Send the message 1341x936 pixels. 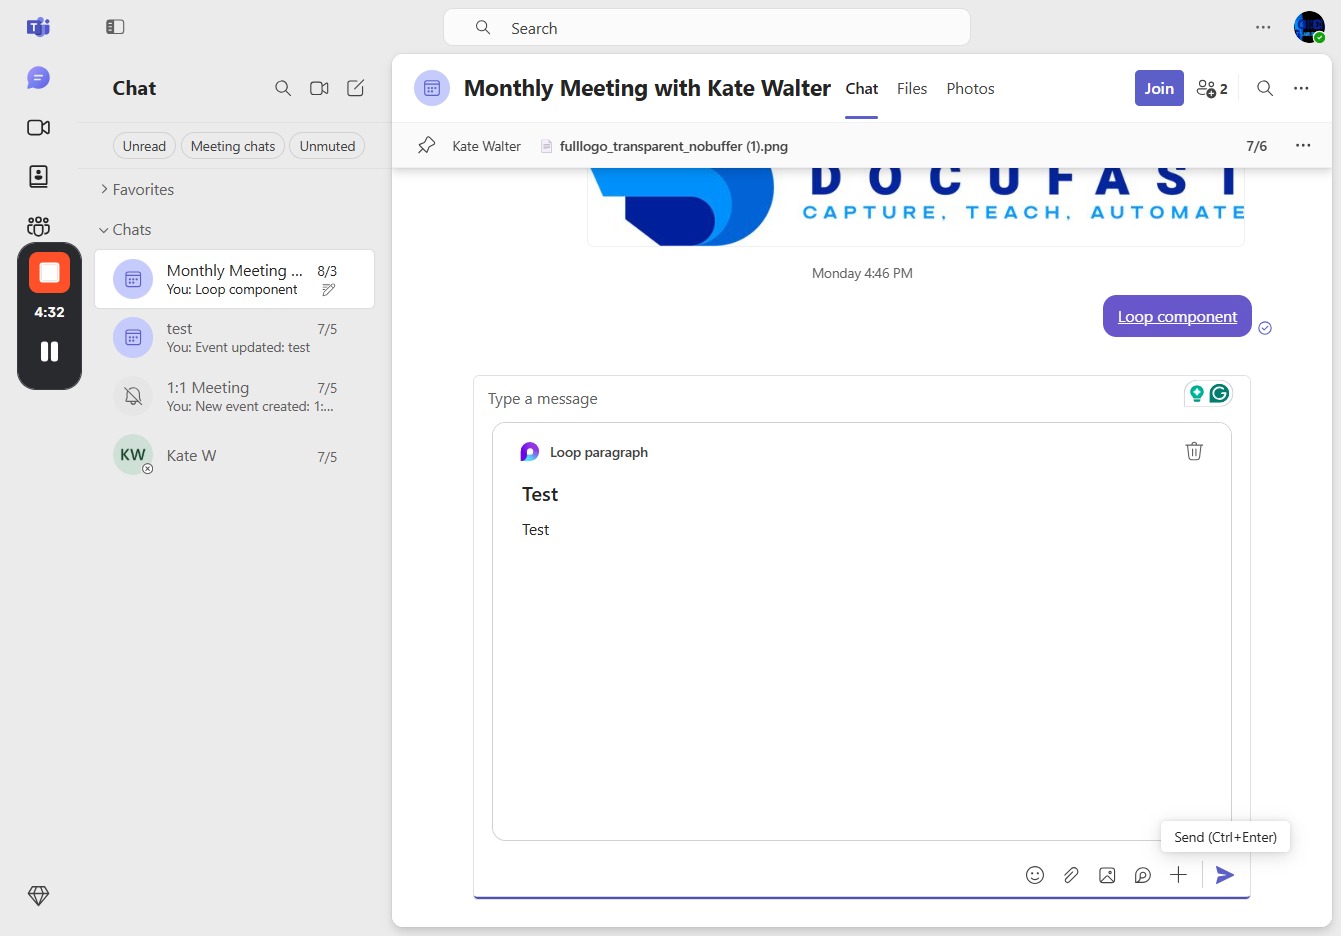1225,875
